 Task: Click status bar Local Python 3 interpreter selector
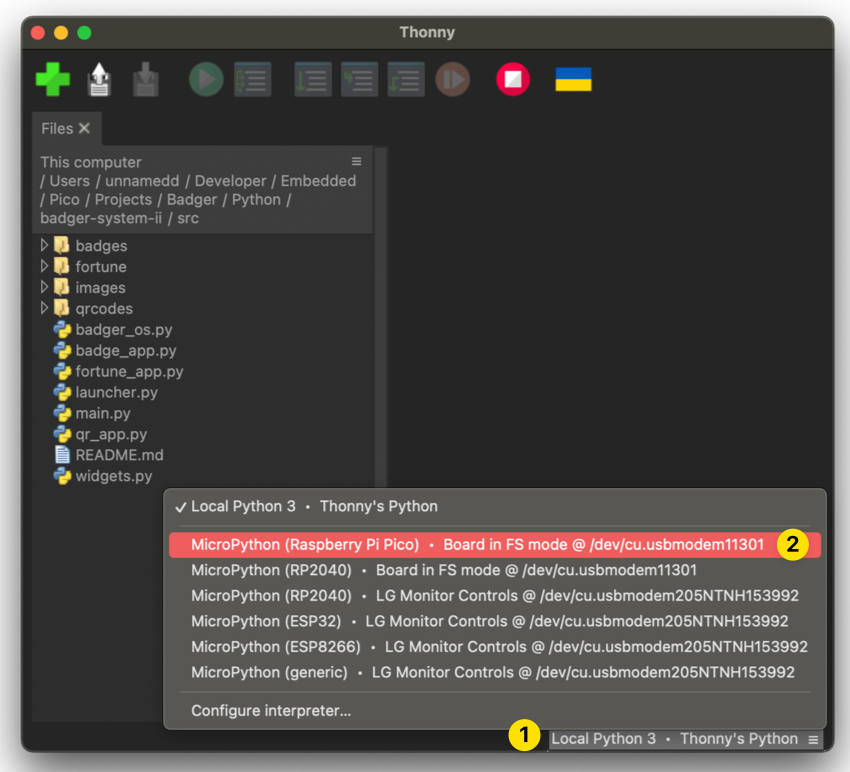point(685,739)
